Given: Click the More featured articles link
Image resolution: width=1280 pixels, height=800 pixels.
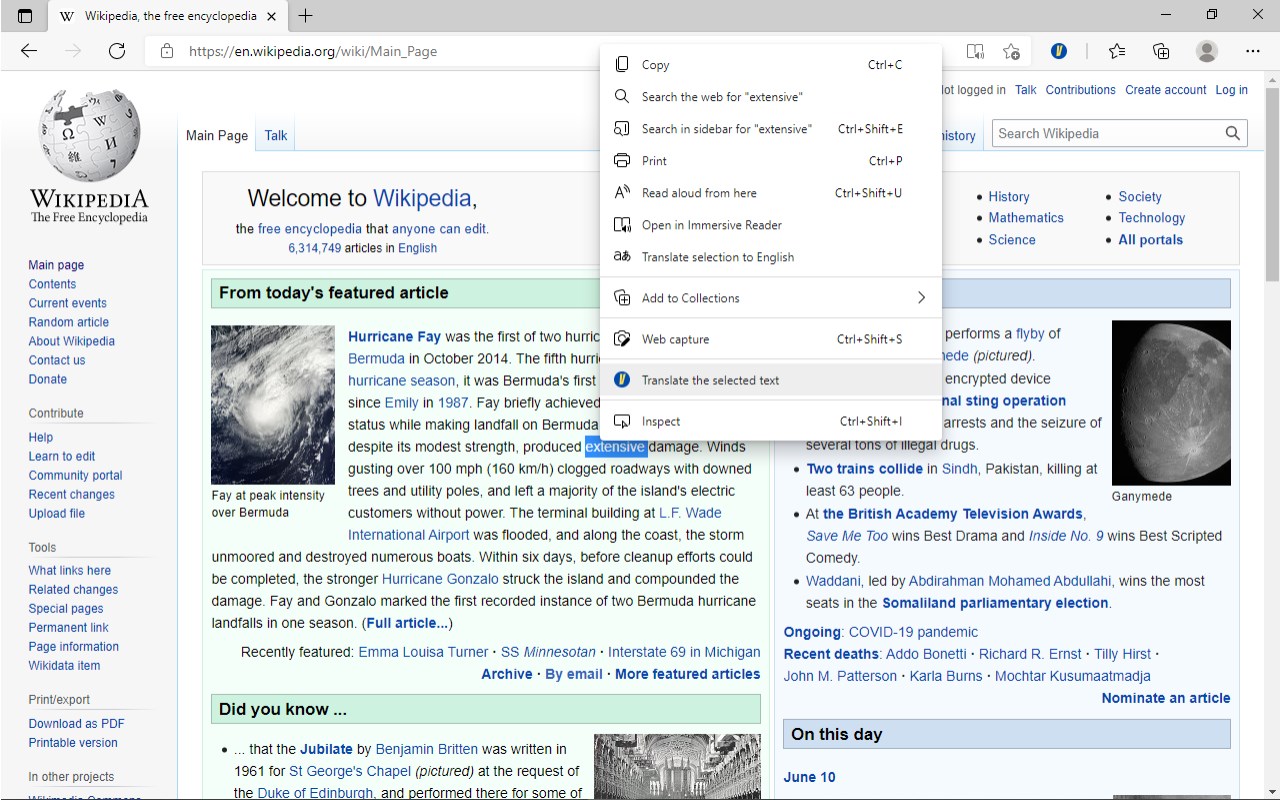Looking at the screenshot, I should point(688,674).
